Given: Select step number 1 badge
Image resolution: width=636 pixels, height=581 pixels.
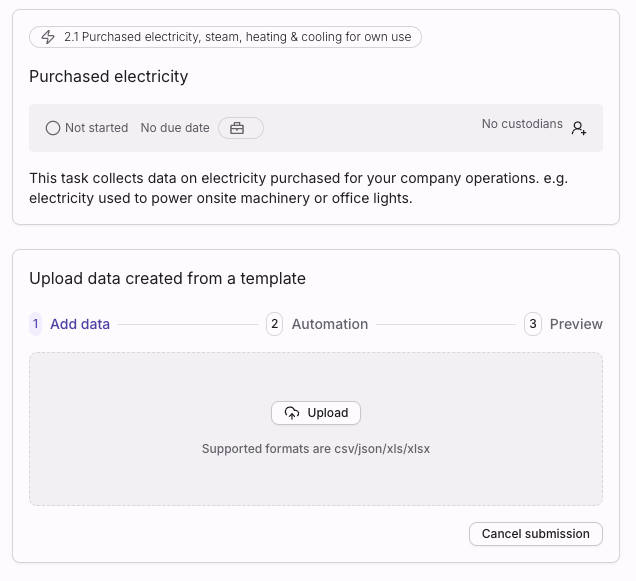Looking at the screenshot, I should (36, 324).
